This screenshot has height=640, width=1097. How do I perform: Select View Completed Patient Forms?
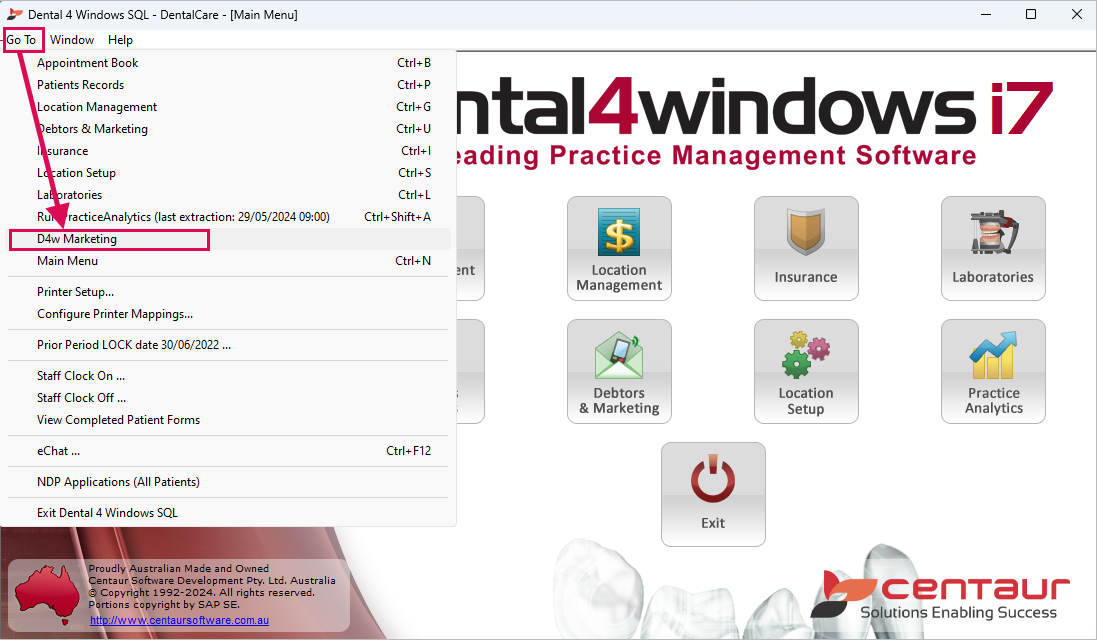tap(228, 420)
